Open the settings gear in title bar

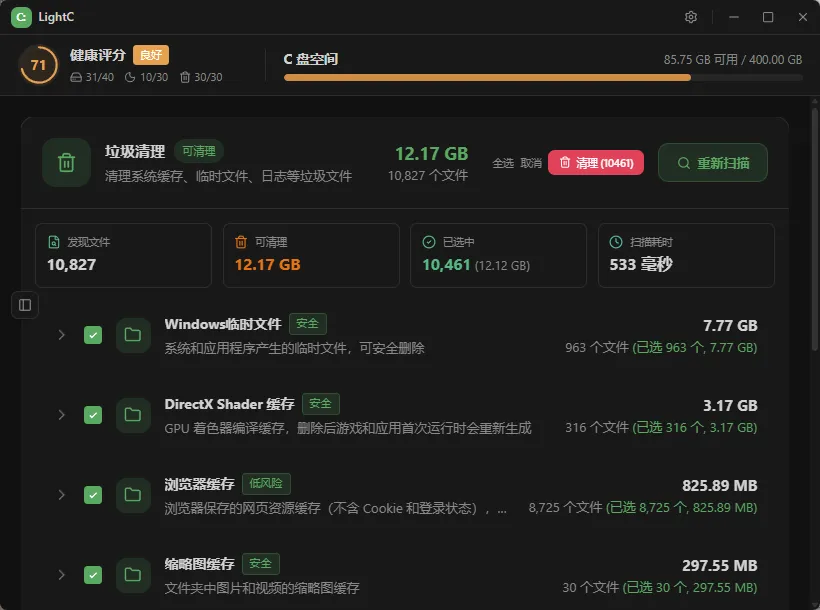pos(691,17)
